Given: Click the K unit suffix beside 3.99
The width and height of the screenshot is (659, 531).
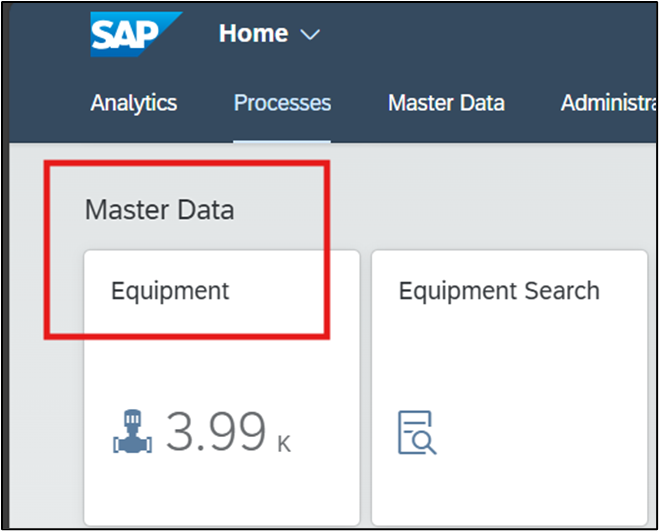Looking at the screenshot, I should pos(284,443).
